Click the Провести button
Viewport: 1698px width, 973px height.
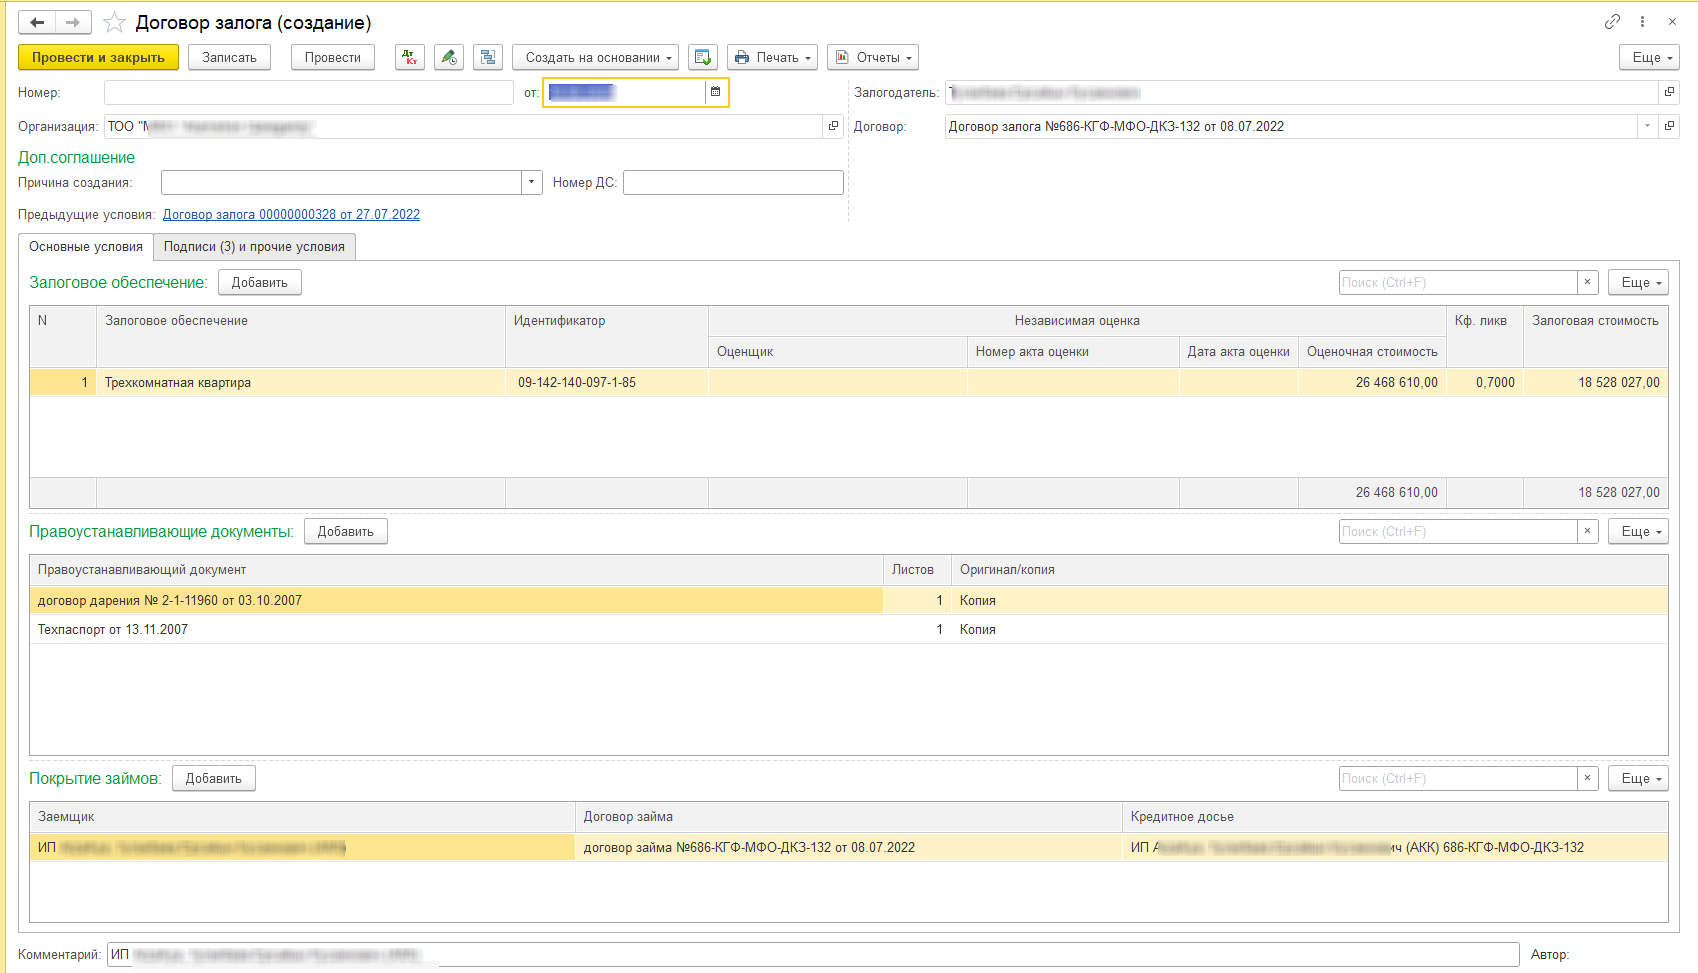333,57
